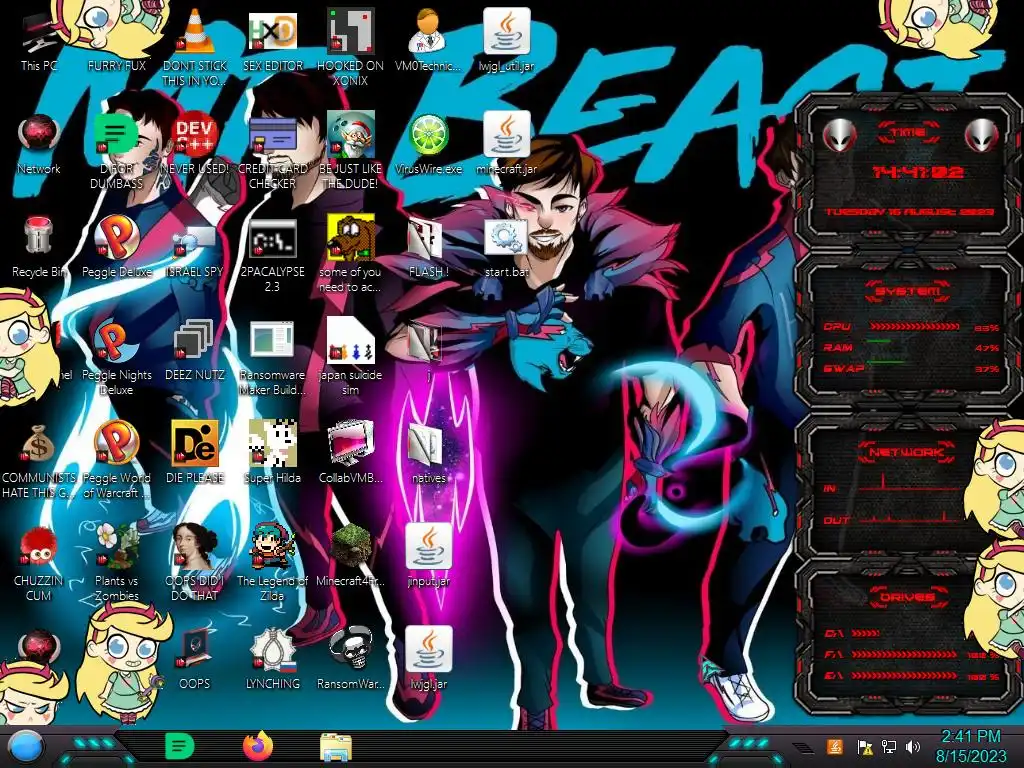Open the Super Hilda icon
Image resolution: width=1024 pixels, height=768 pixels.
272,444
